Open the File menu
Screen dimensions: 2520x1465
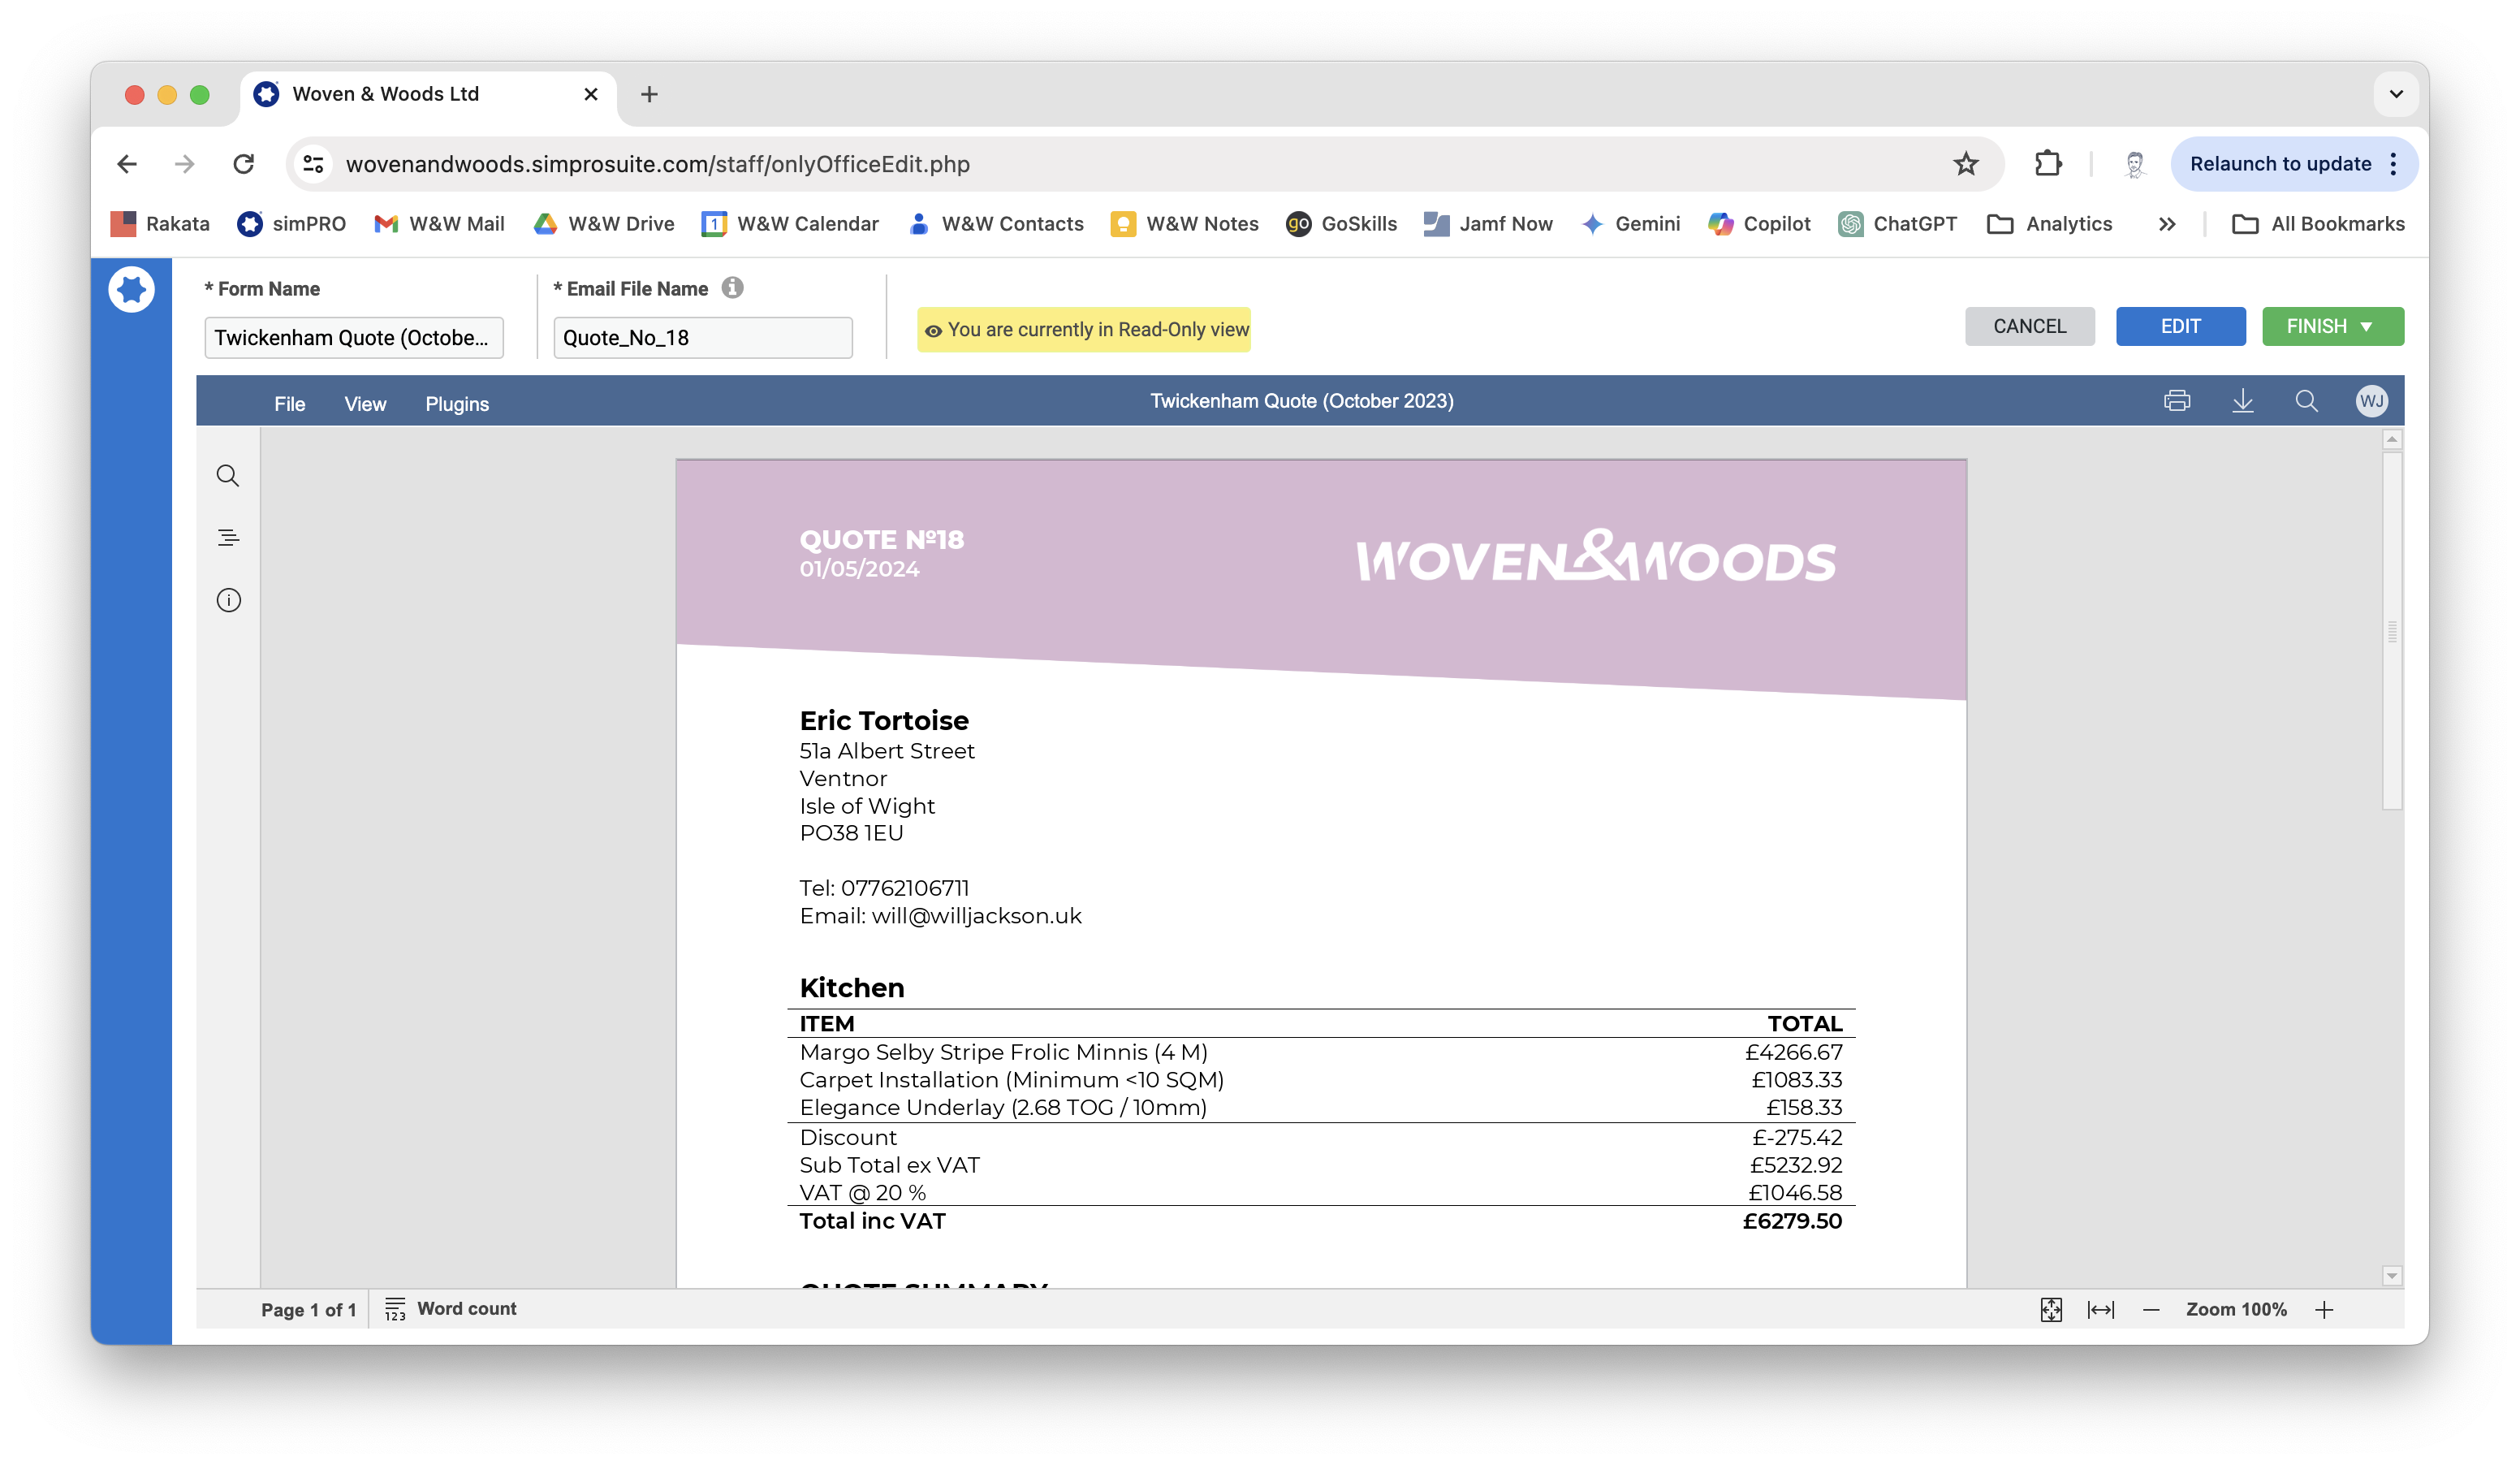click(289, 404)
